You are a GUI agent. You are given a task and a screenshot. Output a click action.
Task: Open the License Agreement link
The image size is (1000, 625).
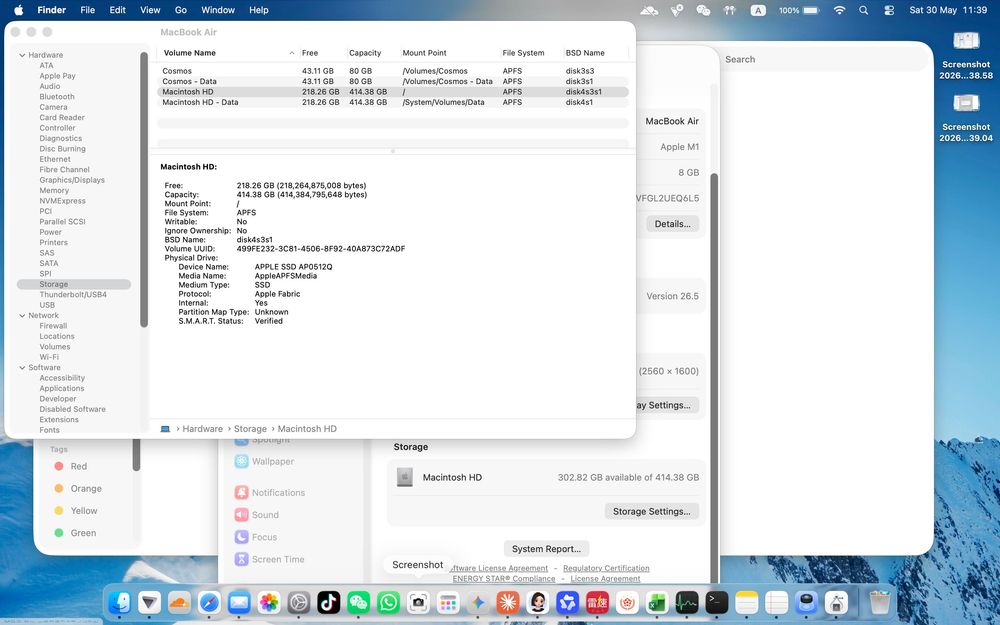(605, 578)
